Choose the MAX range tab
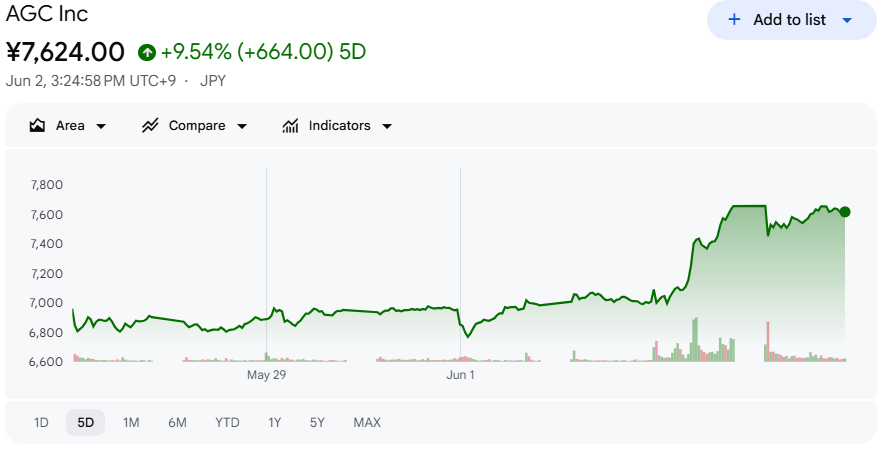884x451 pixels. [367, 422]
